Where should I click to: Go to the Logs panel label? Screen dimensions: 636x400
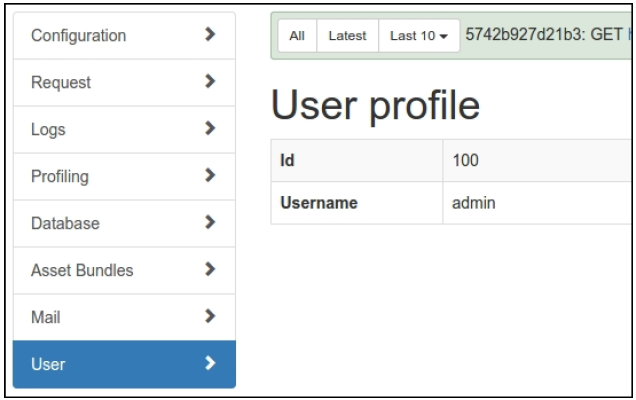pos(49,130)
